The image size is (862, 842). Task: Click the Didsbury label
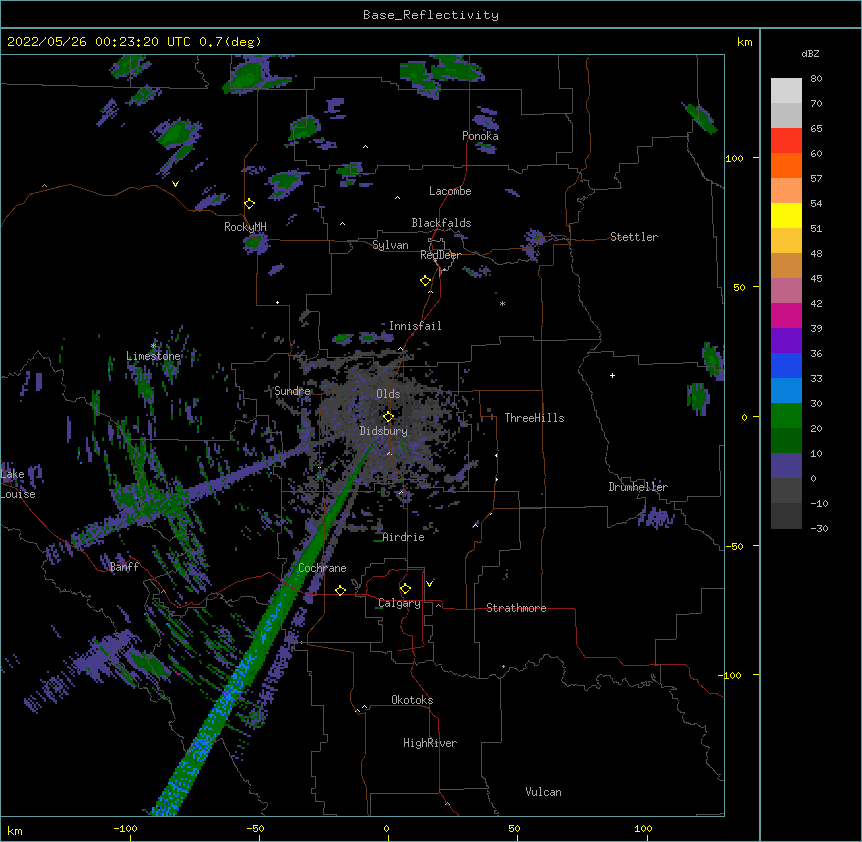[383, 431]
